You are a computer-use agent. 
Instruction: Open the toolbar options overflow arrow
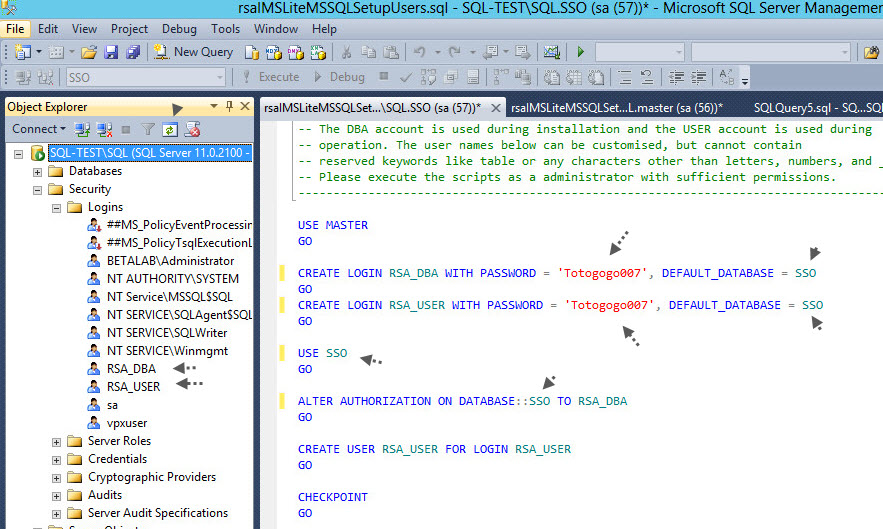tap(744, 81)
